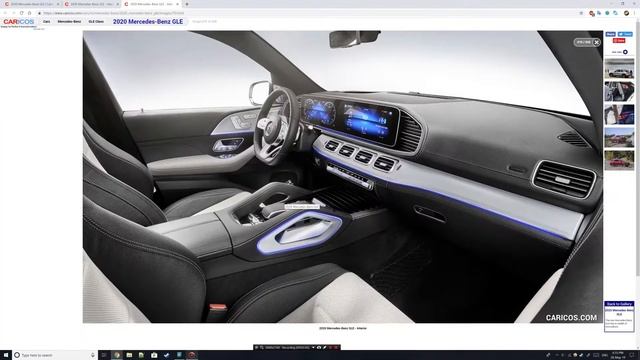This screenshot has height=360, width=640.
Task: Share the image with Tweet button
Action: pos(625,34)
